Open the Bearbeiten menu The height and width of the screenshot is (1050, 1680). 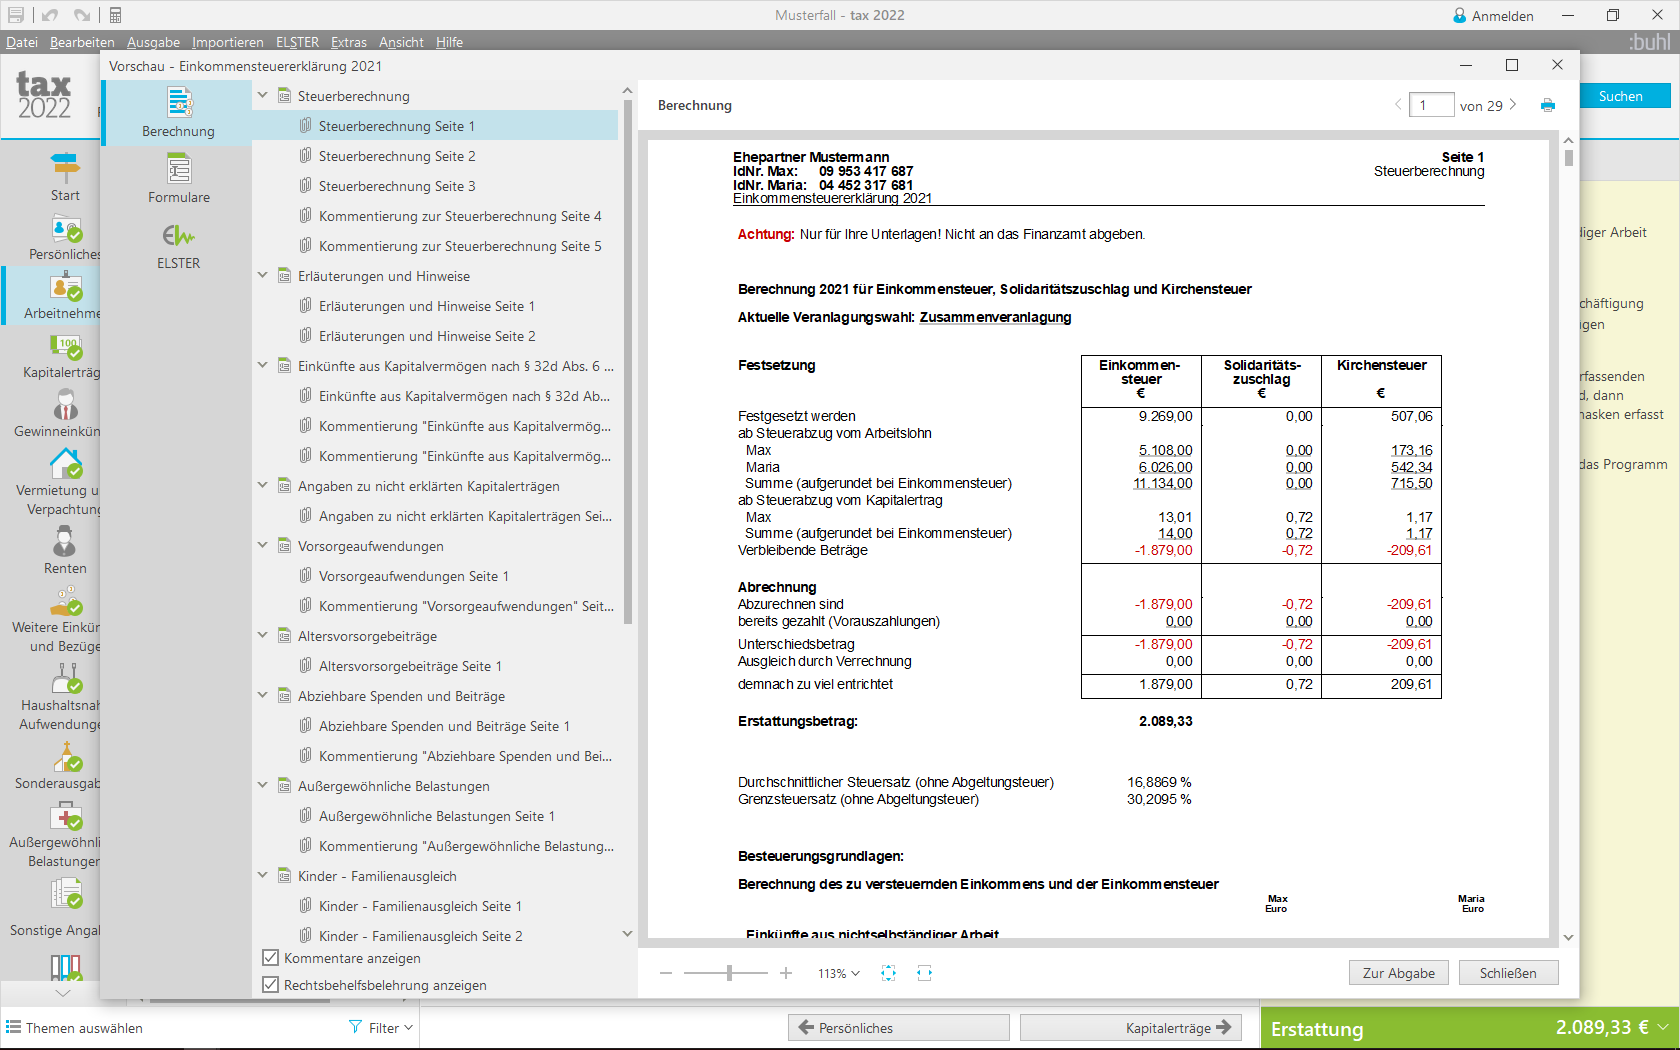pos(82,42)
